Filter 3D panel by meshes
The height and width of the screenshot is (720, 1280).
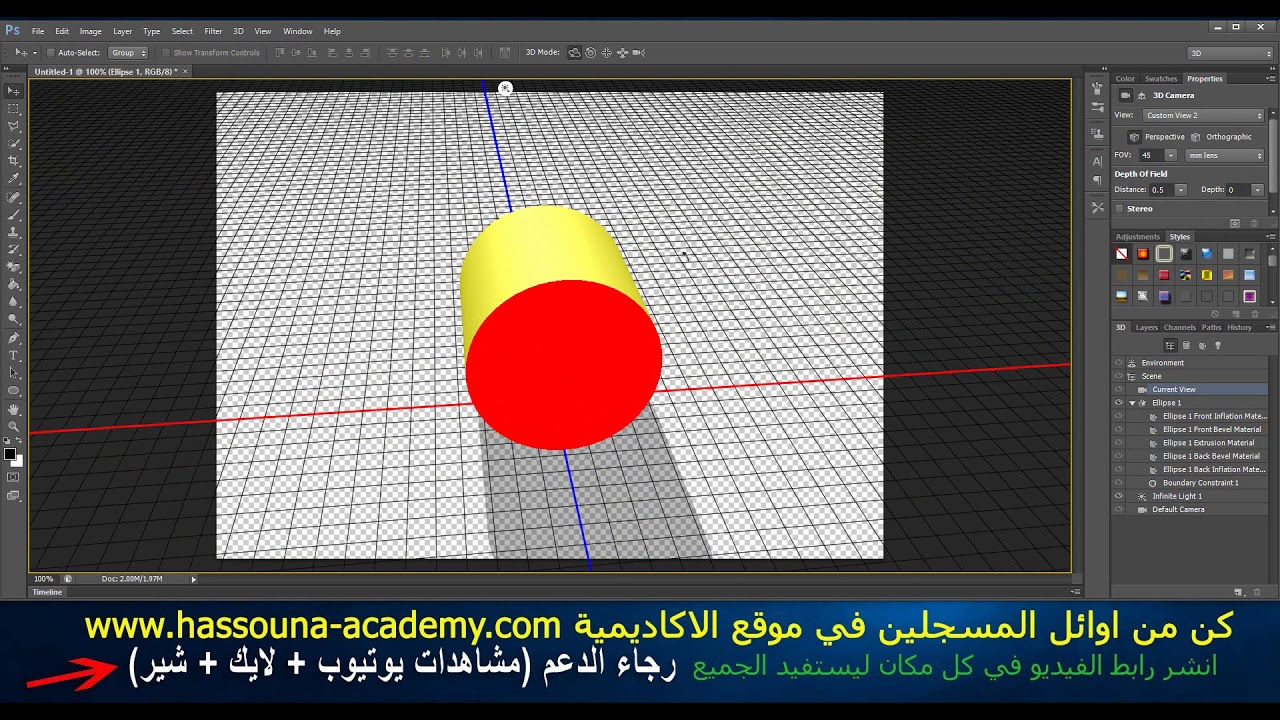(1186, 345)
